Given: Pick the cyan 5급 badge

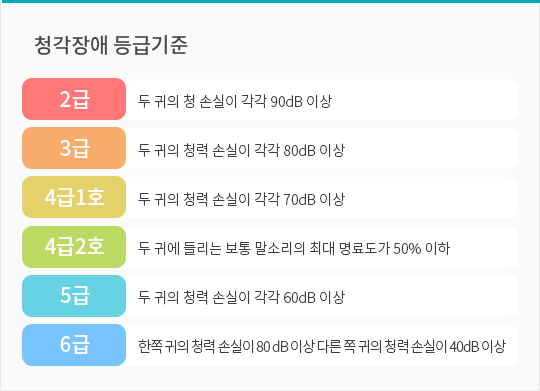Looking at the screenshot, I should (x=74, y=296).
